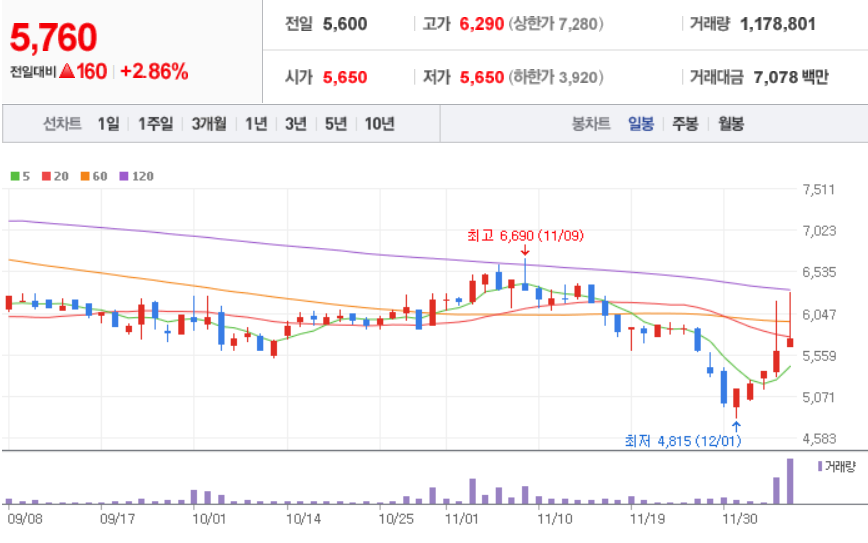Click the 11/30 date axis label
Viewport: 868px width, 543px height.
(740, 519)
